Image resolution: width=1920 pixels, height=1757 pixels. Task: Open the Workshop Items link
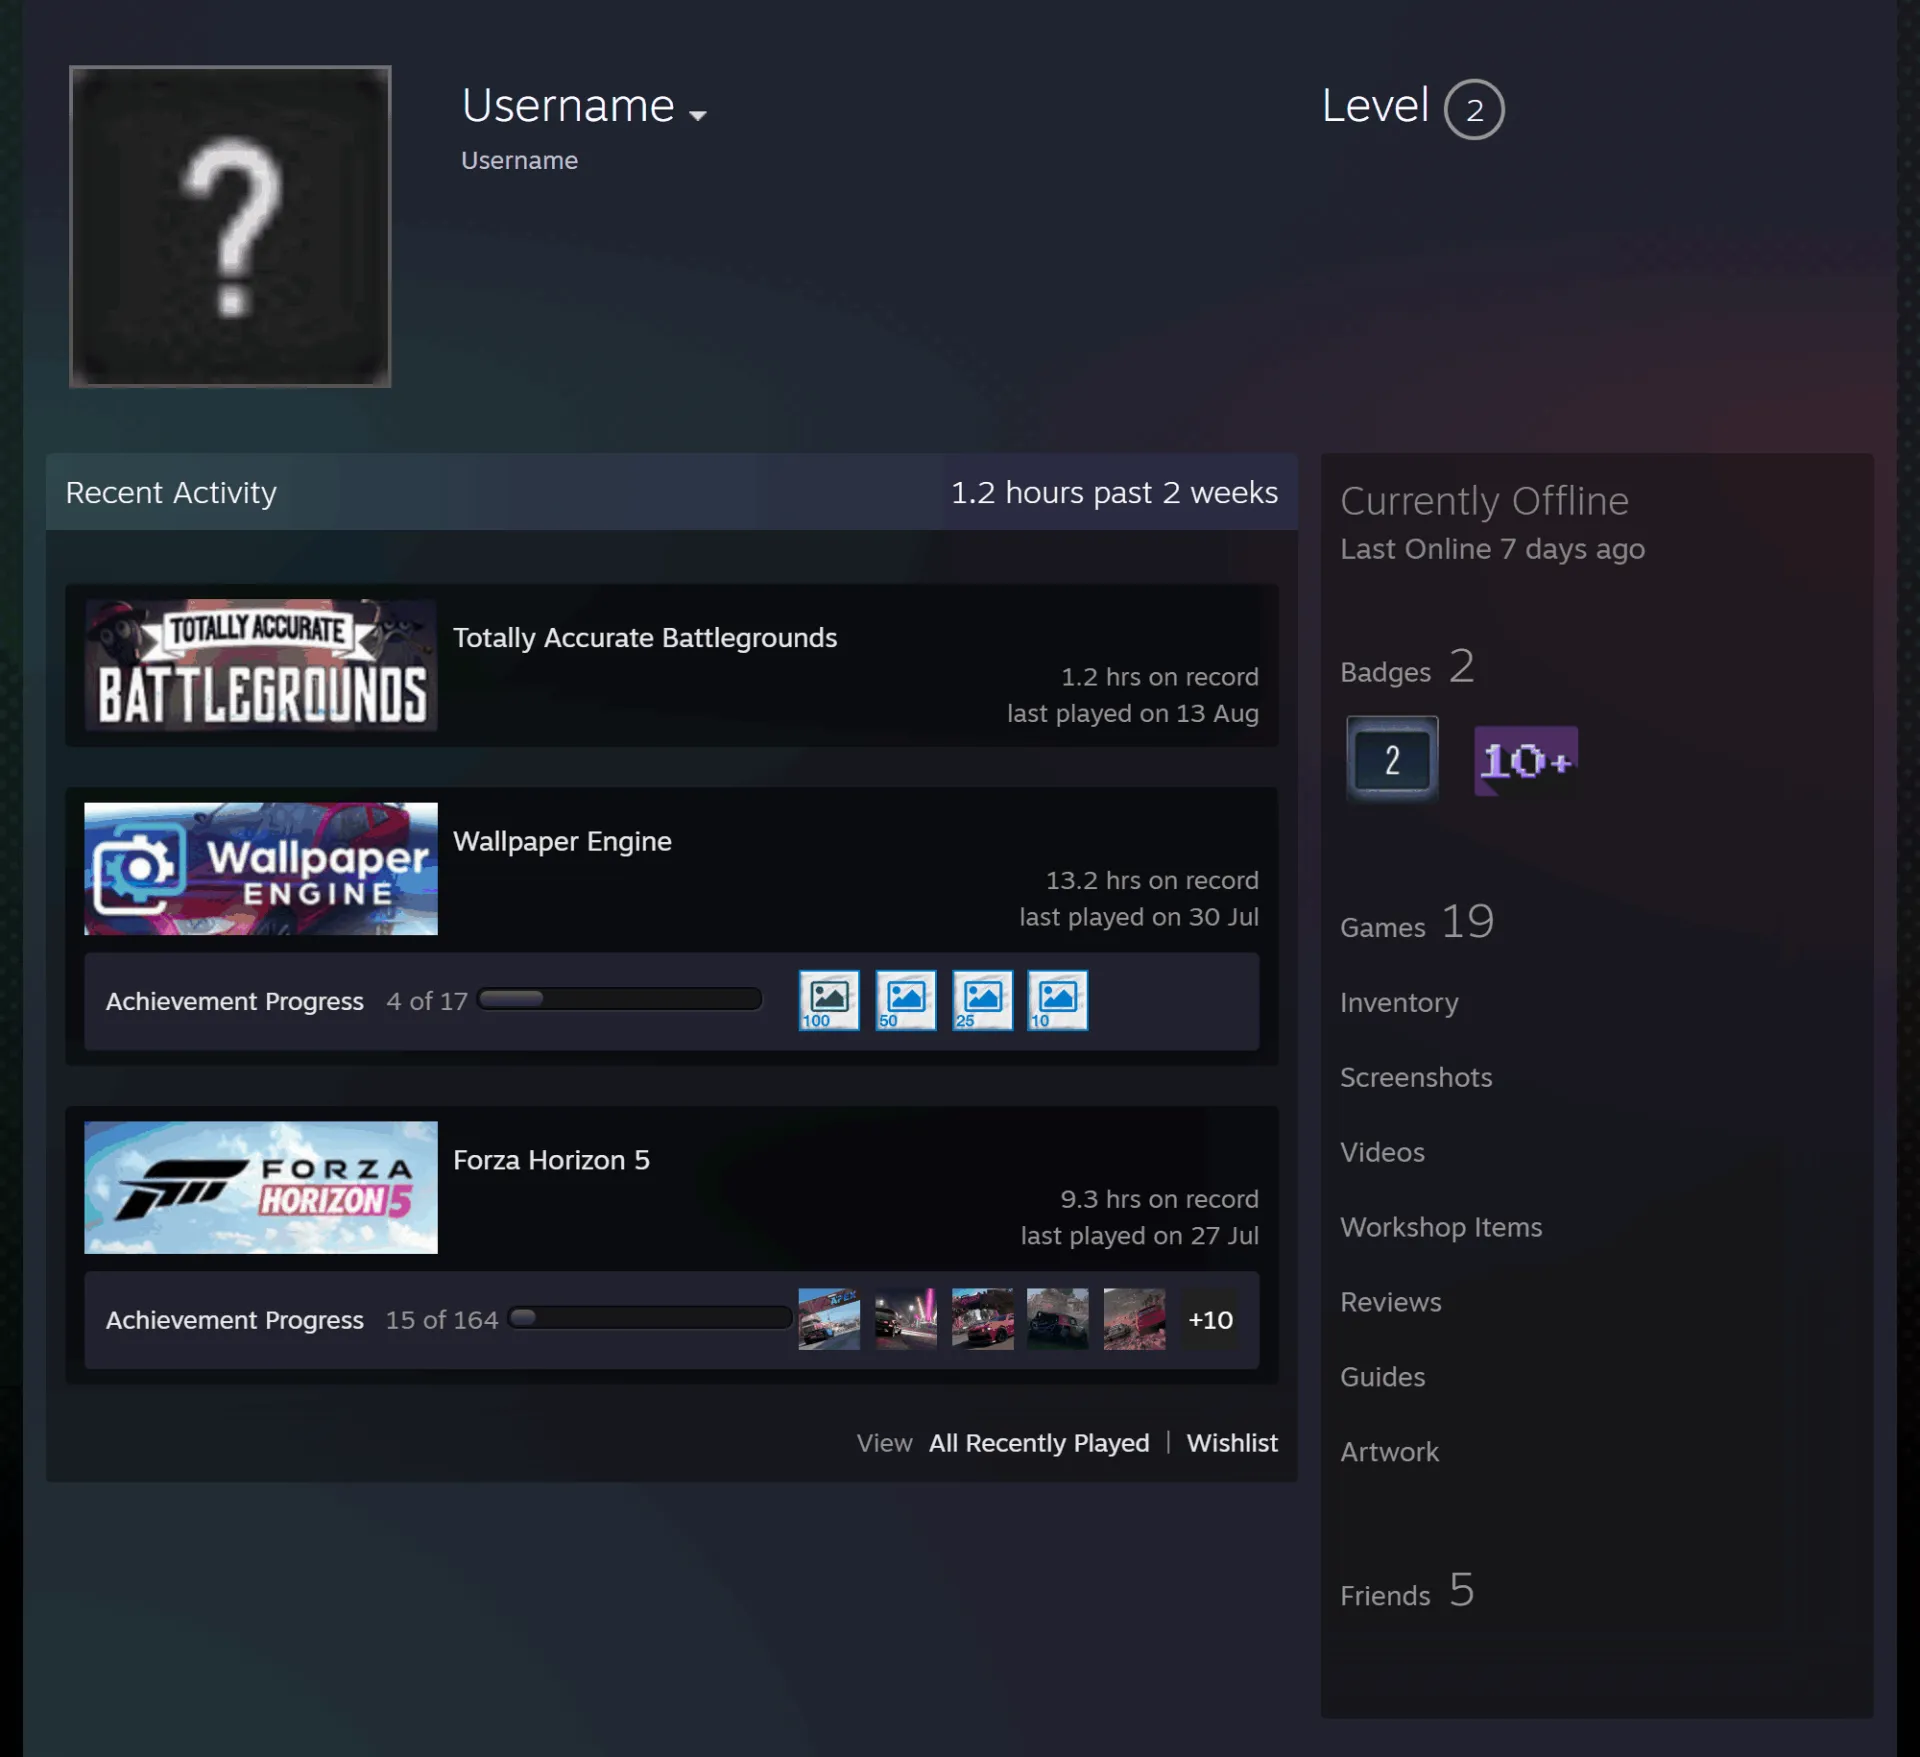[x=1441, y=1227]
